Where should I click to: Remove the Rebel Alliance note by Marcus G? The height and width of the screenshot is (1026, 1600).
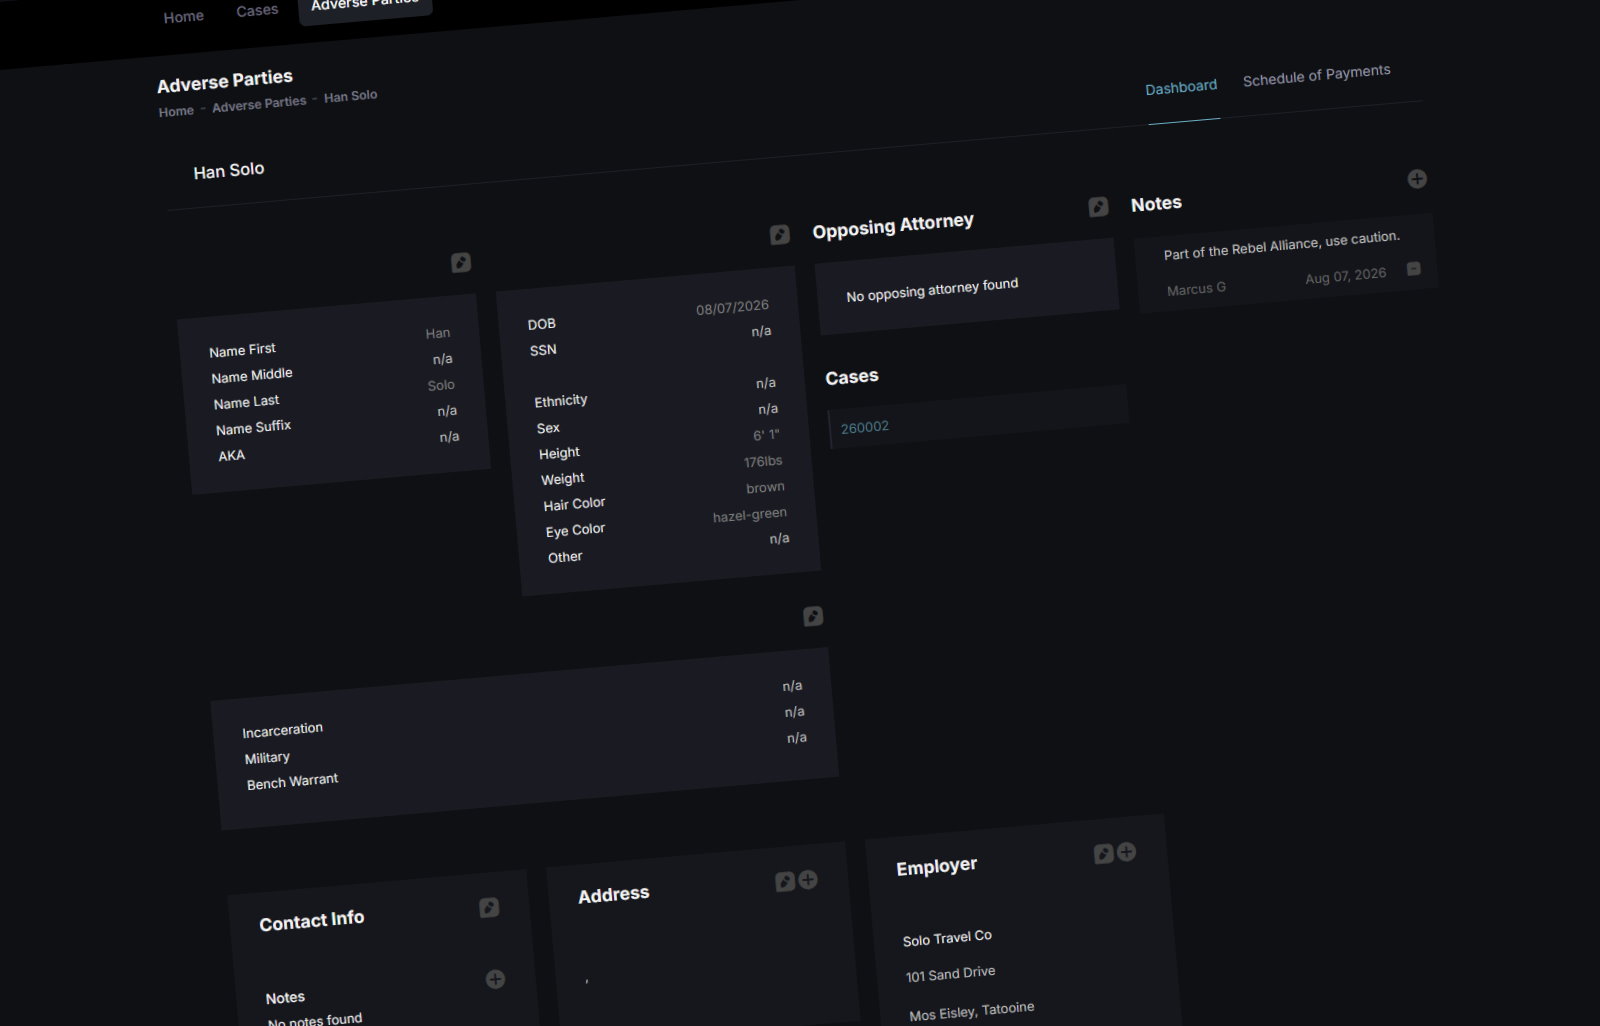coord(1413,269)
